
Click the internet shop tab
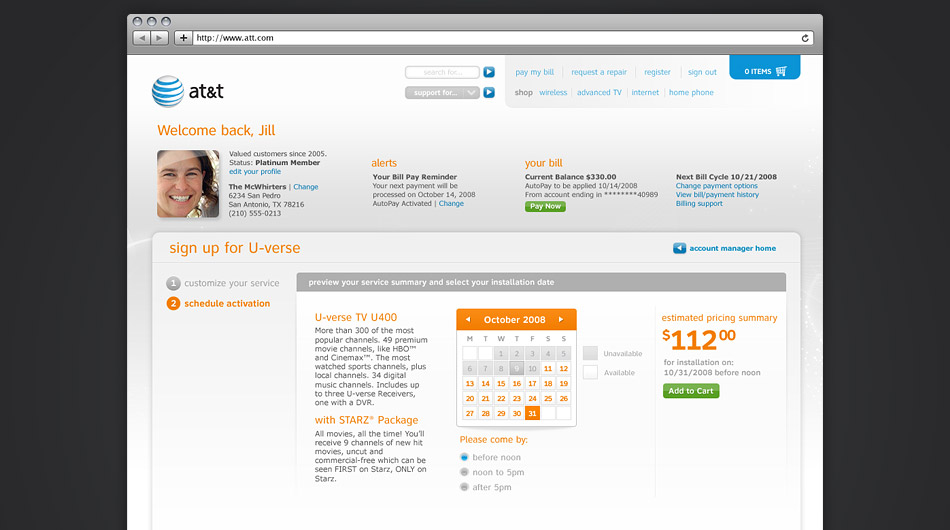pyautogui.click(x=645, y=93)
